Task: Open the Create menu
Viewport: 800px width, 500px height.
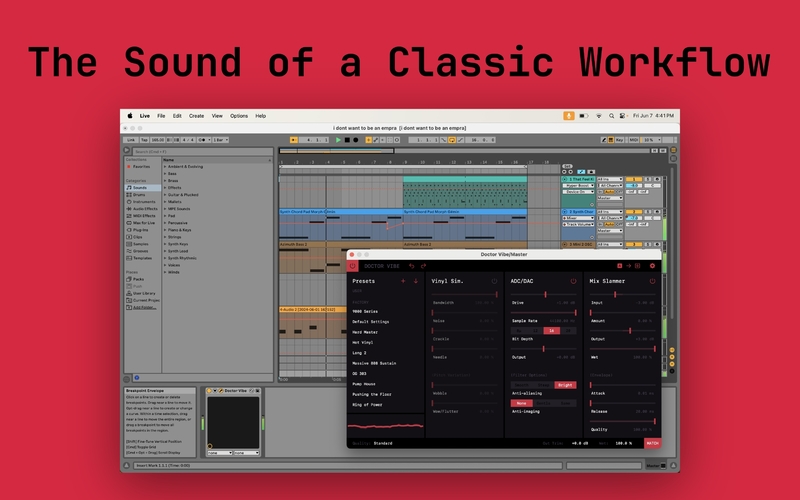Action: pos(196,116)
